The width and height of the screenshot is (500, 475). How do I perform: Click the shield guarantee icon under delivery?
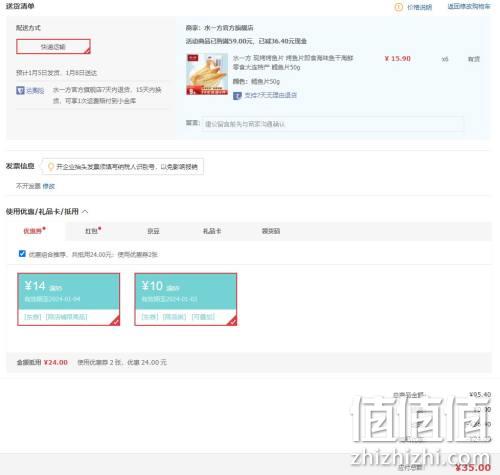[20, 90]
